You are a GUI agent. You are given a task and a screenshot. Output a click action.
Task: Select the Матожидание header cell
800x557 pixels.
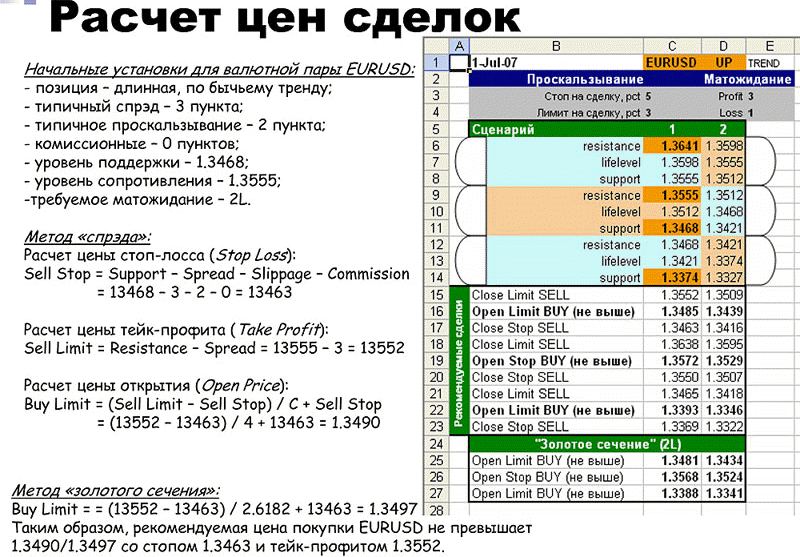coord(741,79)
